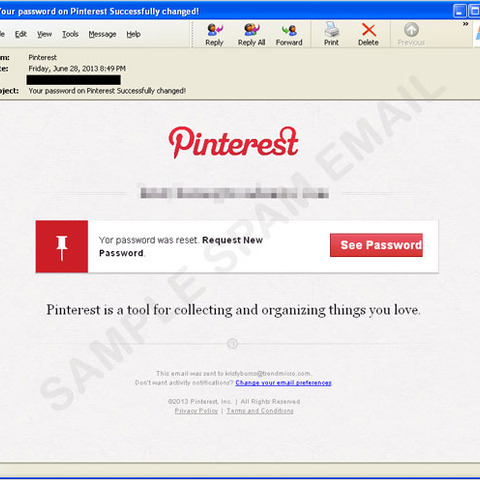The height and width of the screenshot is (480, 480).
Task: Click the See Password button
Action: click(376, 245)
